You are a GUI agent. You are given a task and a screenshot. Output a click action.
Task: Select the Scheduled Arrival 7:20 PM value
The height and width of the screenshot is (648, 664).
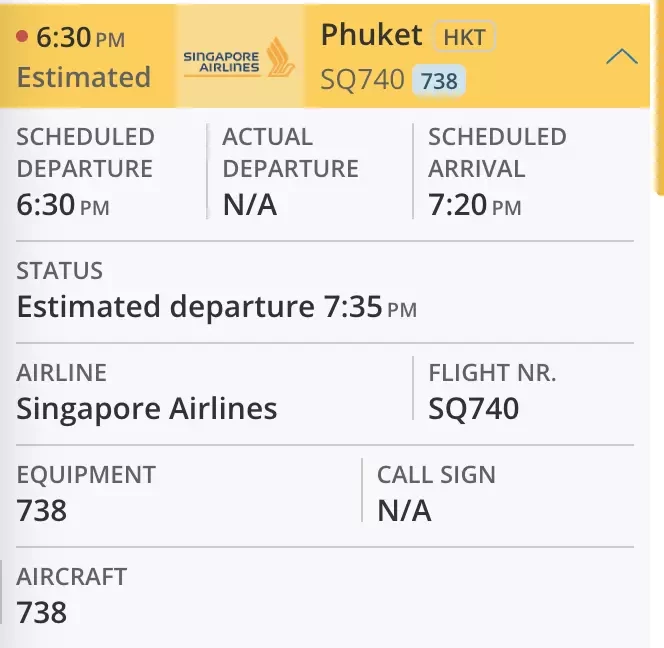click(475, 205)
